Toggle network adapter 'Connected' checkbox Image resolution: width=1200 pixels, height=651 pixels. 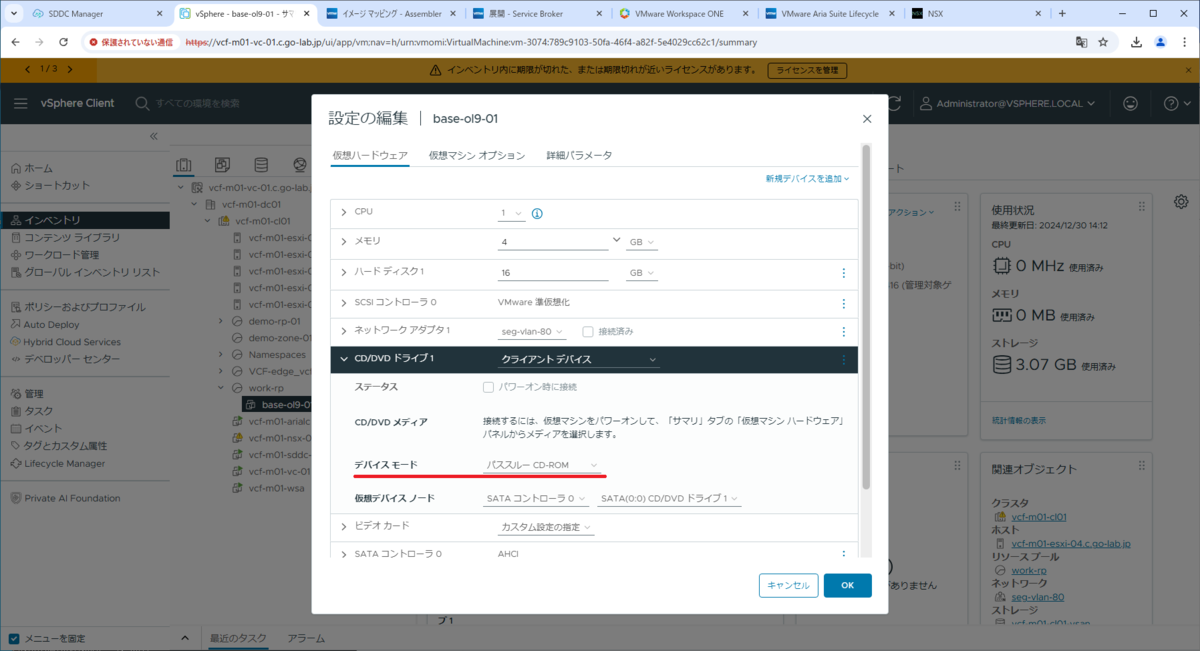click(x=588, y=331)
